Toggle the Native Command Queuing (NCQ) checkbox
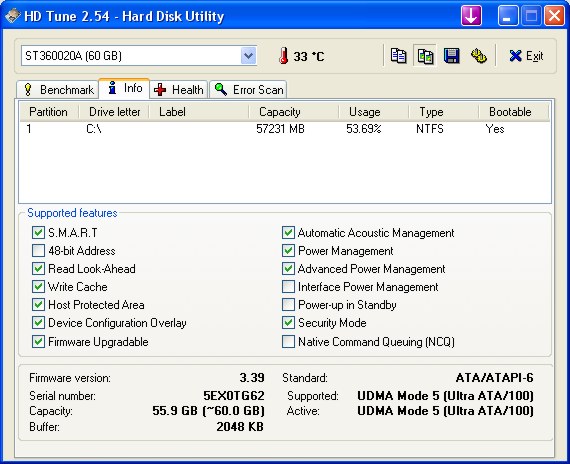 coord(288,341)
